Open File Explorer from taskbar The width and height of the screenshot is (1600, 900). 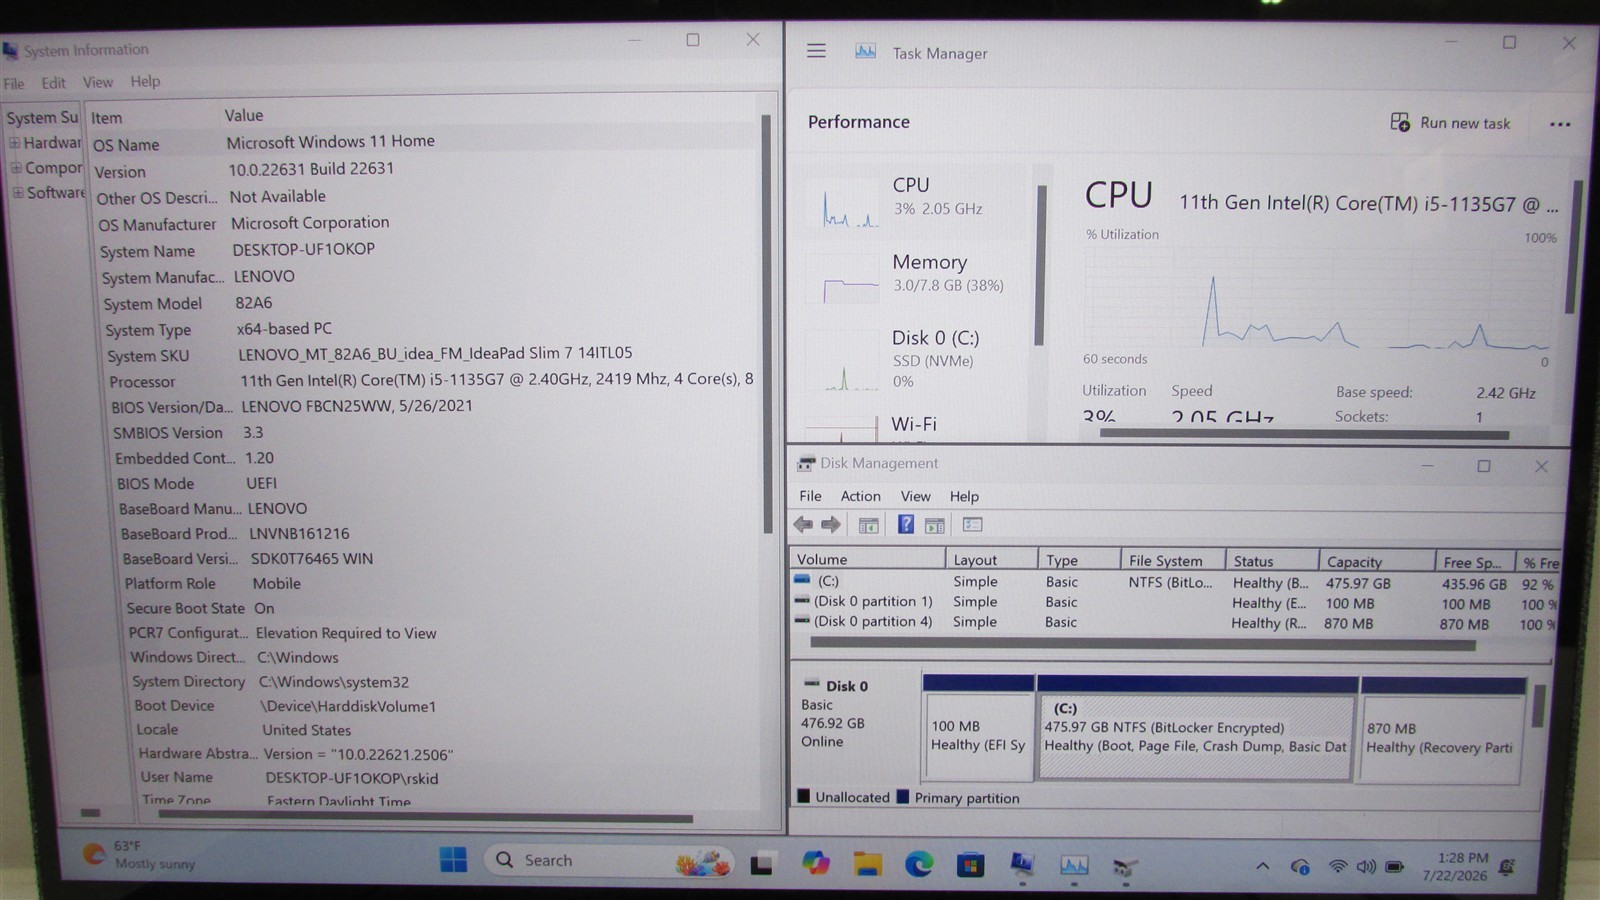coord(867,864)
